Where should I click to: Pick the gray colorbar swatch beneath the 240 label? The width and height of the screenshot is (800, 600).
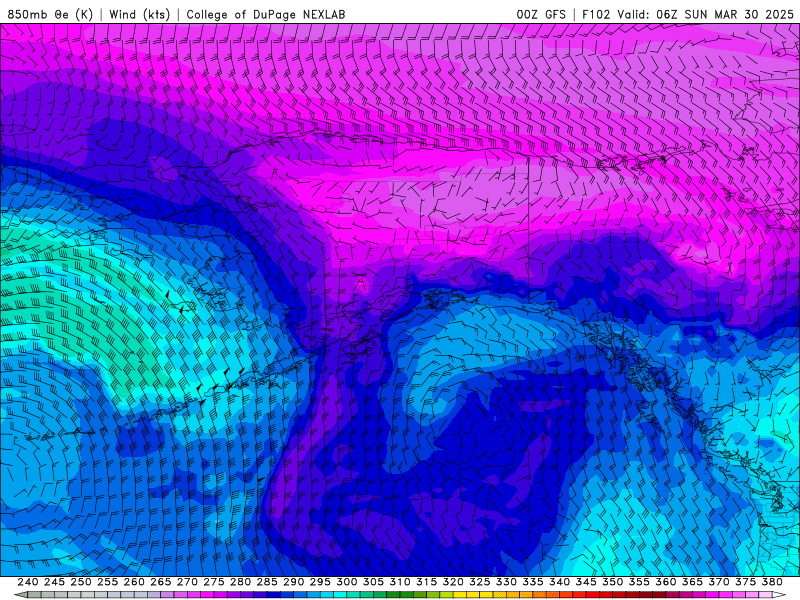33,595
